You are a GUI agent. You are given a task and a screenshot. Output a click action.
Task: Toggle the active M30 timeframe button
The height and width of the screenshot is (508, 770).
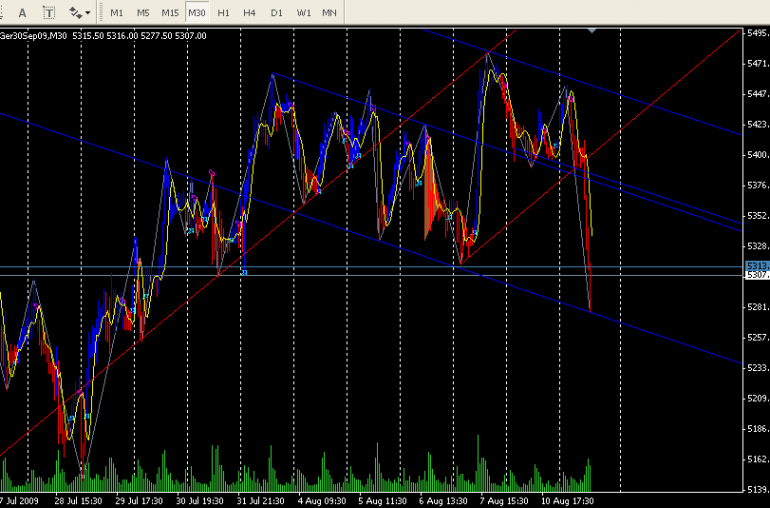pos(197,13)
